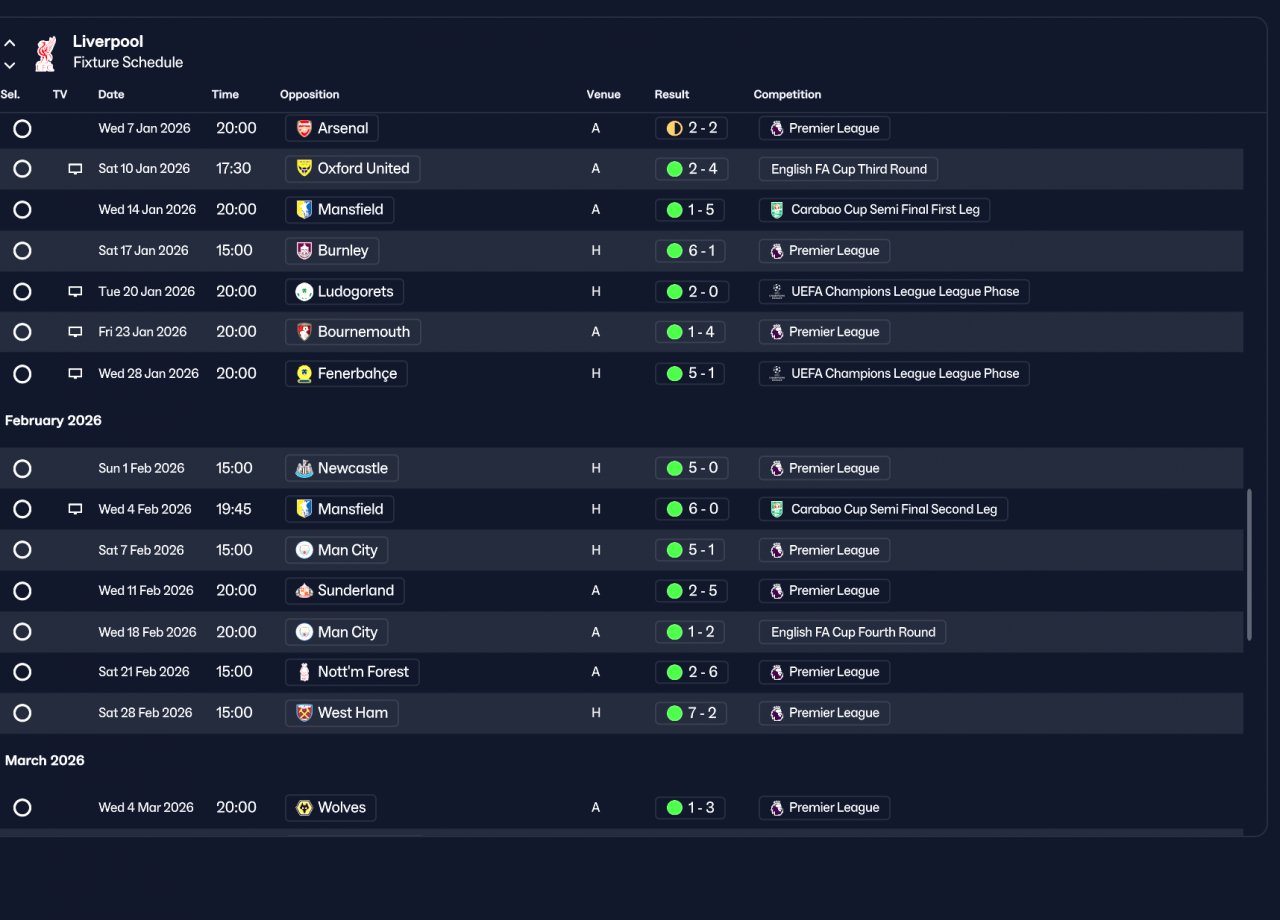This screenshot has height=920, width=1280.
Task: Open the 5 - 0 result against Newcastle
Action: tap(691, 468)
